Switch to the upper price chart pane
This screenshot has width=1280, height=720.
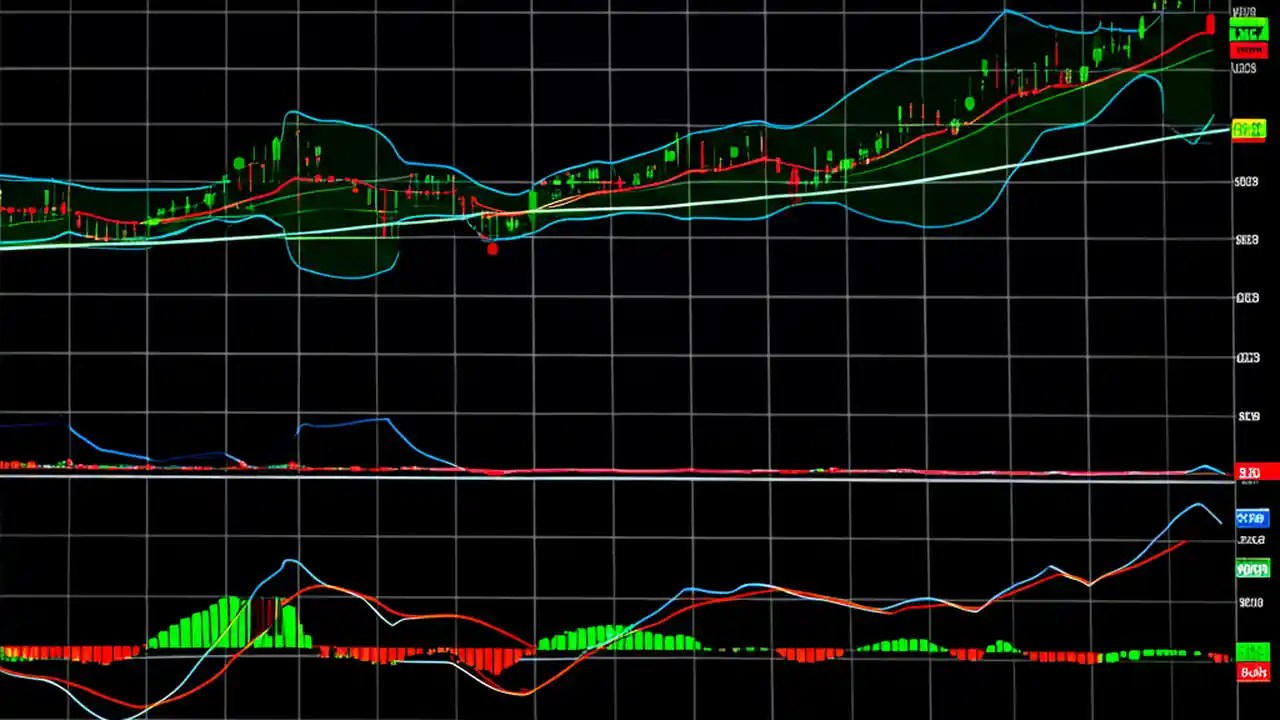[600, 150]
